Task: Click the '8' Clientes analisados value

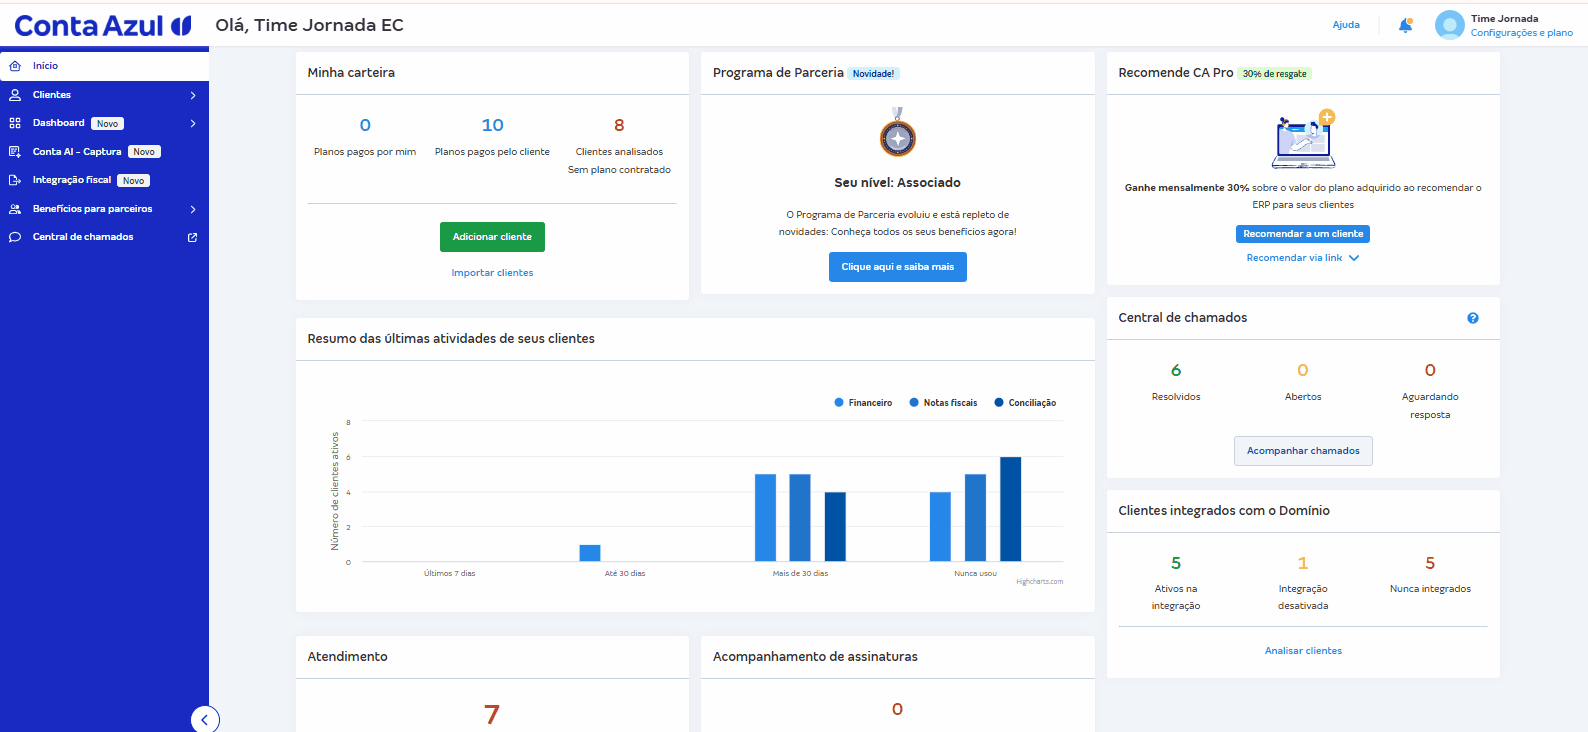Action: (619, 125)
